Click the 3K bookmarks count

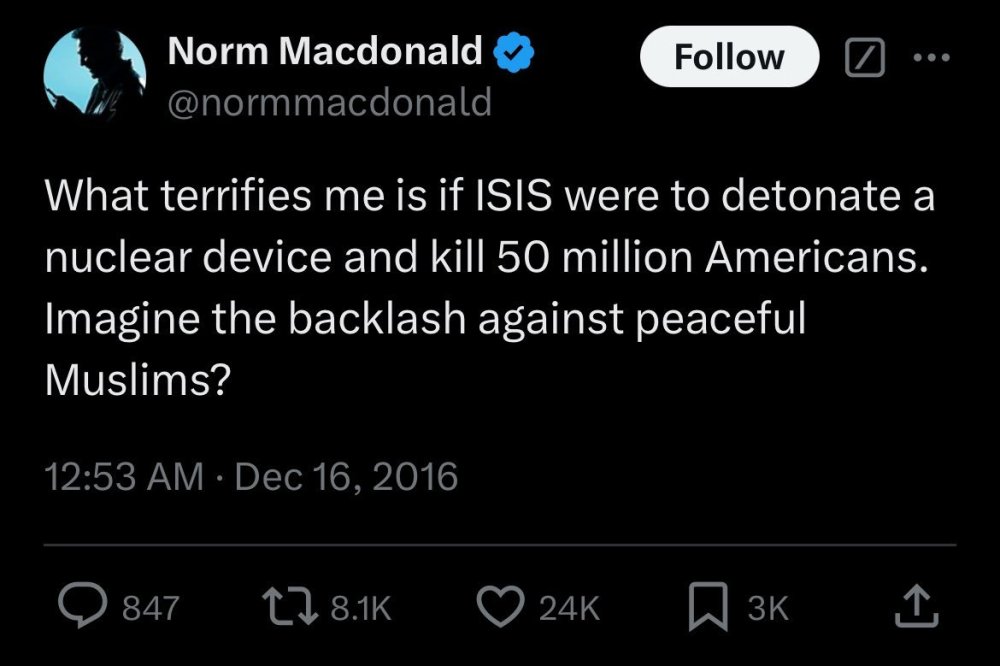pyautogui.click(x=768, y=607)
